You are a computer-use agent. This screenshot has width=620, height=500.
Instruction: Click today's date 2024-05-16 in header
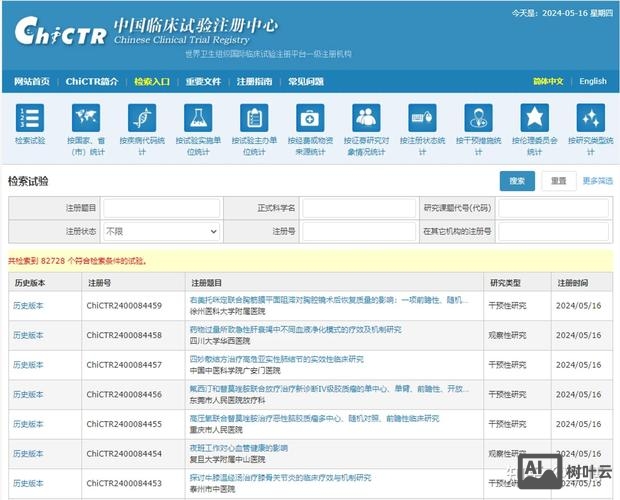565,13
